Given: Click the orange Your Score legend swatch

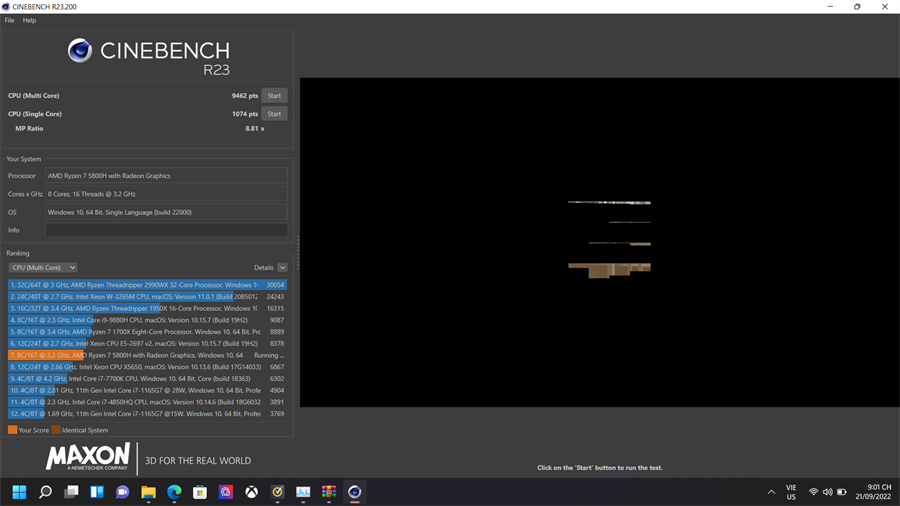Looking at the screenshot, I should coord(12,430).
